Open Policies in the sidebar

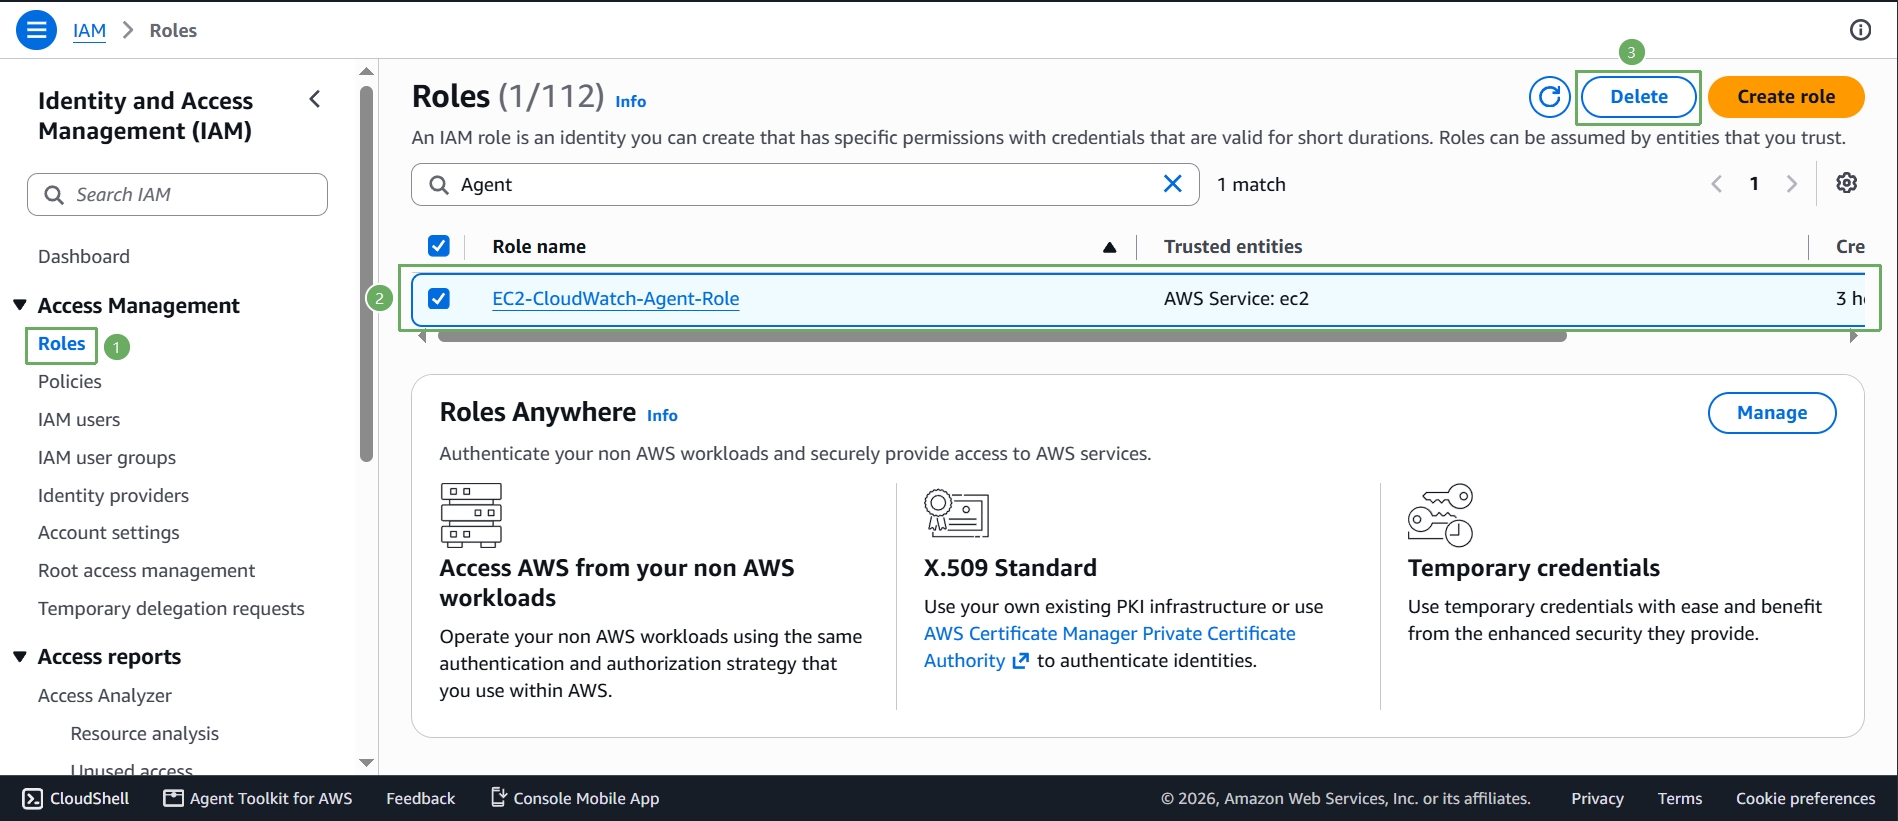(70, 382)
